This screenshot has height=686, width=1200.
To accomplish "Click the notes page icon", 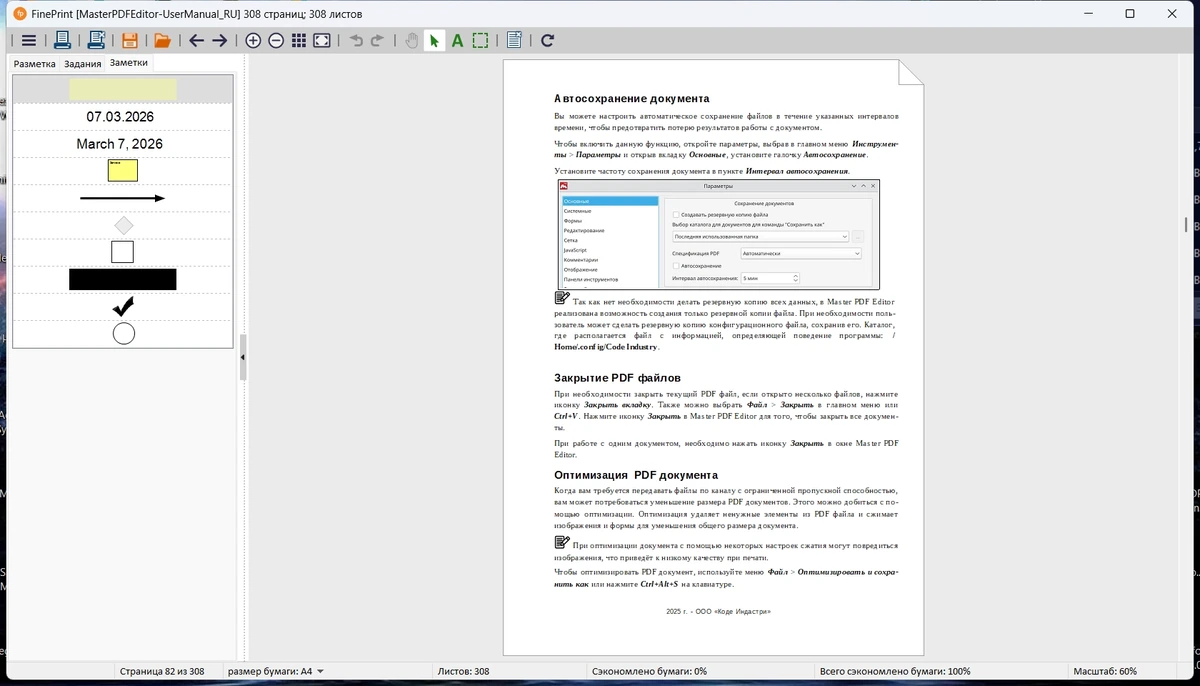I will click(x=514, y=41).
